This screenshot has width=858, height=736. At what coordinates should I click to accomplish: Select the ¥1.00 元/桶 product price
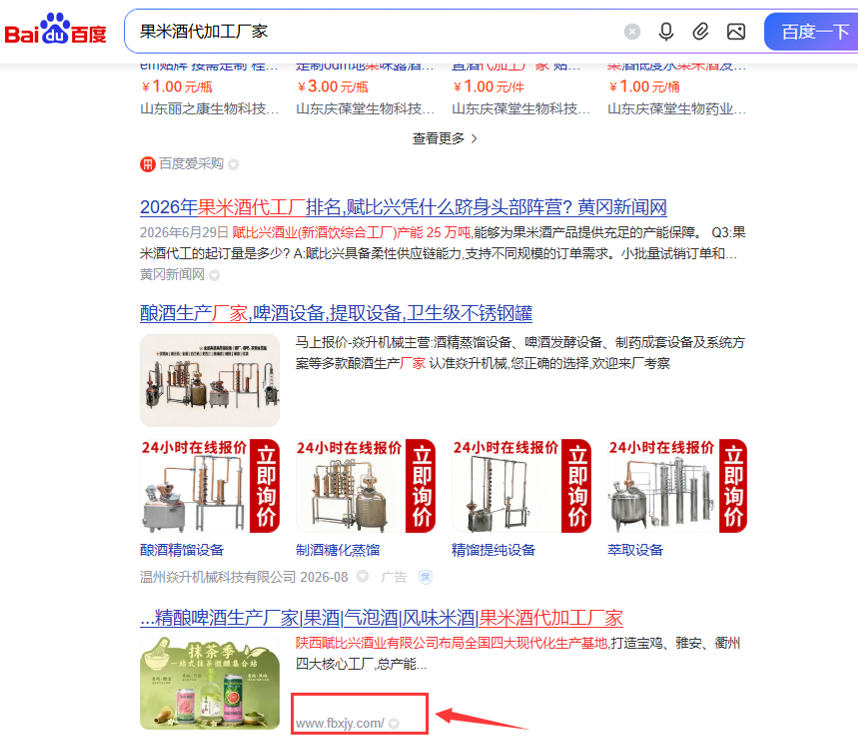(644, 86)
